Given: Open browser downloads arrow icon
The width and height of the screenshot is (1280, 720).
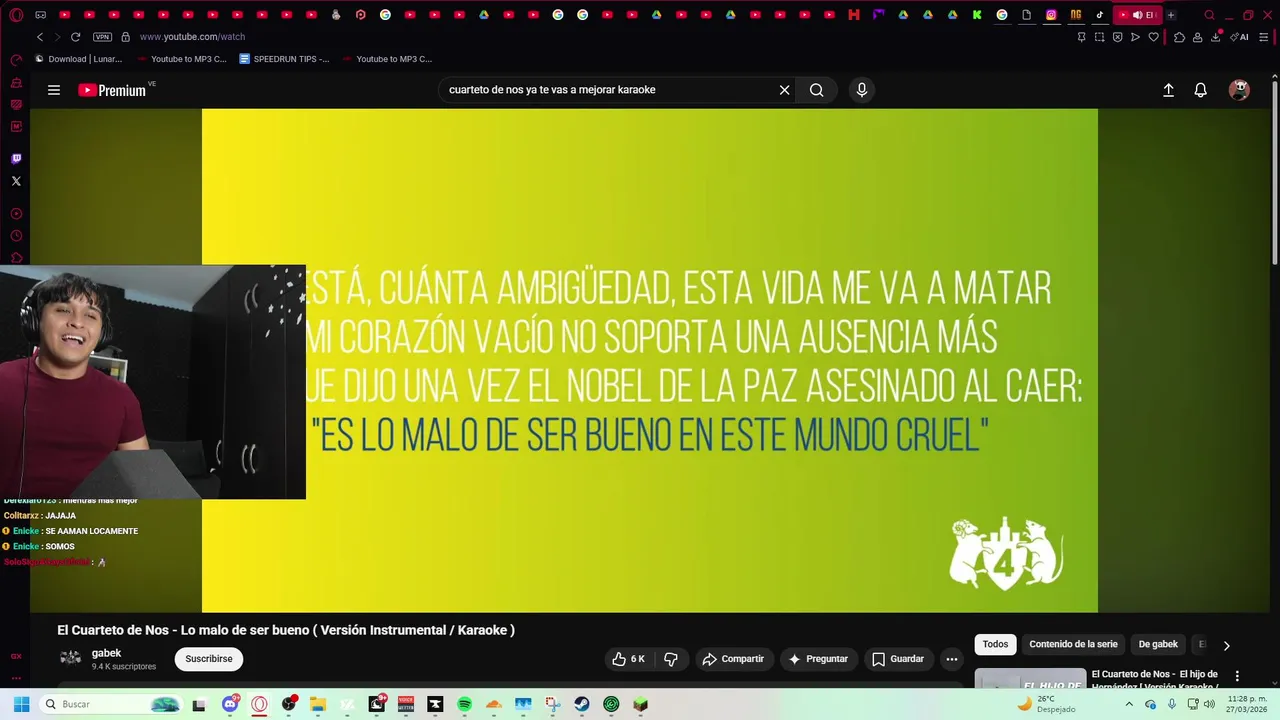Looking at the screenshot, I should click(x=1216, y=37).
